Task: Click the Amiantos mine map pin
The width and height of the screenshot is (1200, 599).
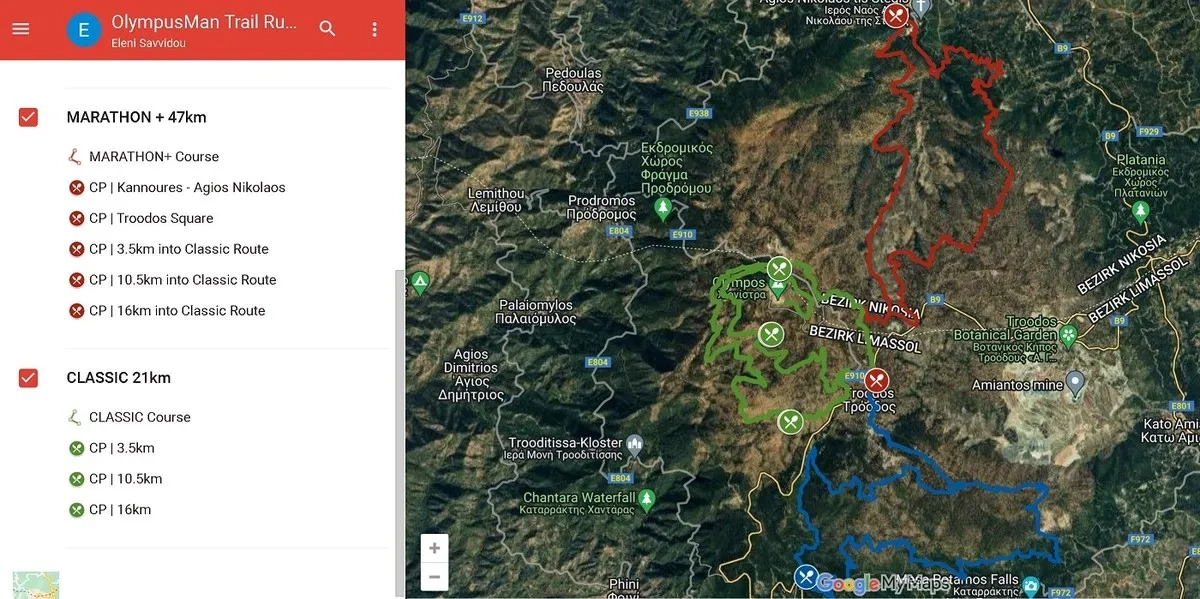Action: (1075, 382)
